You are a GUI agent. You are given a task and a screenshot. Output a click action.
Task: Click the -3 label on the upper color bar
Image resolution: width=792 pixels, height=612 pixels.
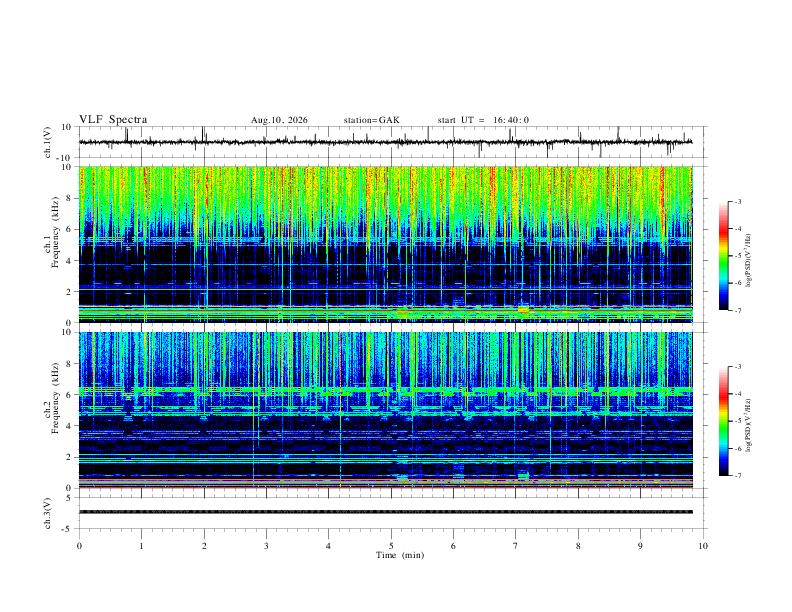(737, 201)
